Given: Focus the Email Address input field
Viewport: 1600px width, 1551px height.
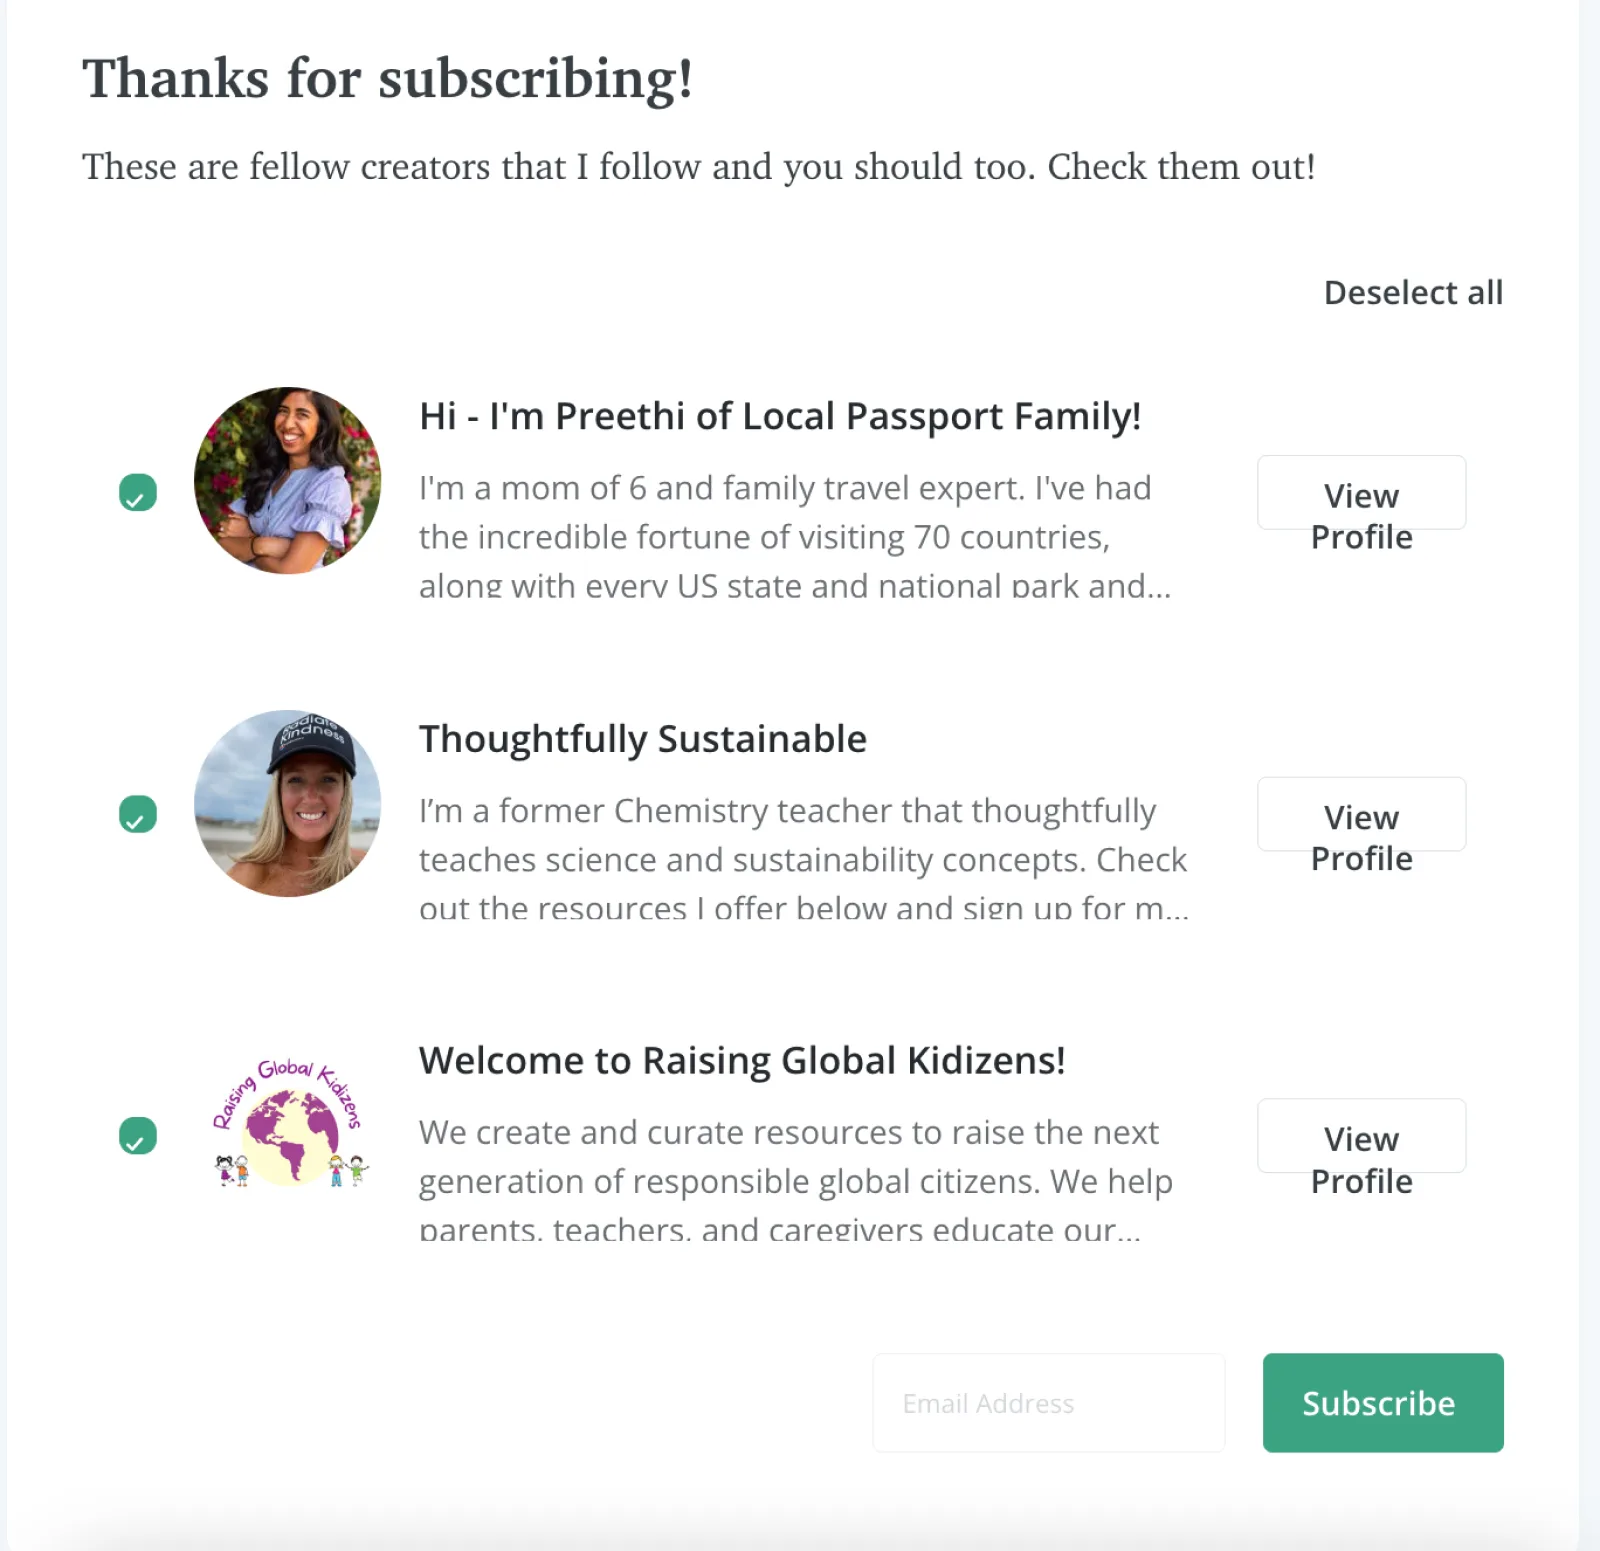Looking at the screenshot, I should pyautogui.click(x=1048, y=1403).
